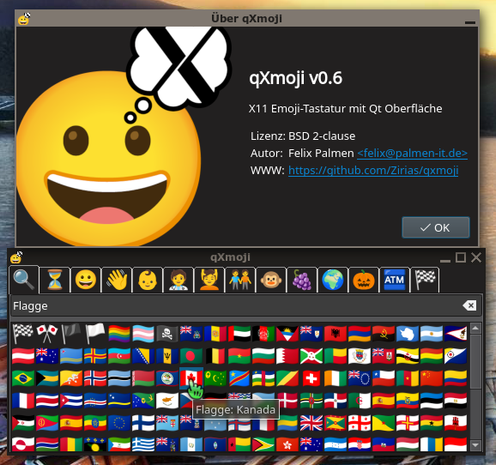Select the Burundi flag emoji
The image size is (496, 465).
tap(311, 356)
